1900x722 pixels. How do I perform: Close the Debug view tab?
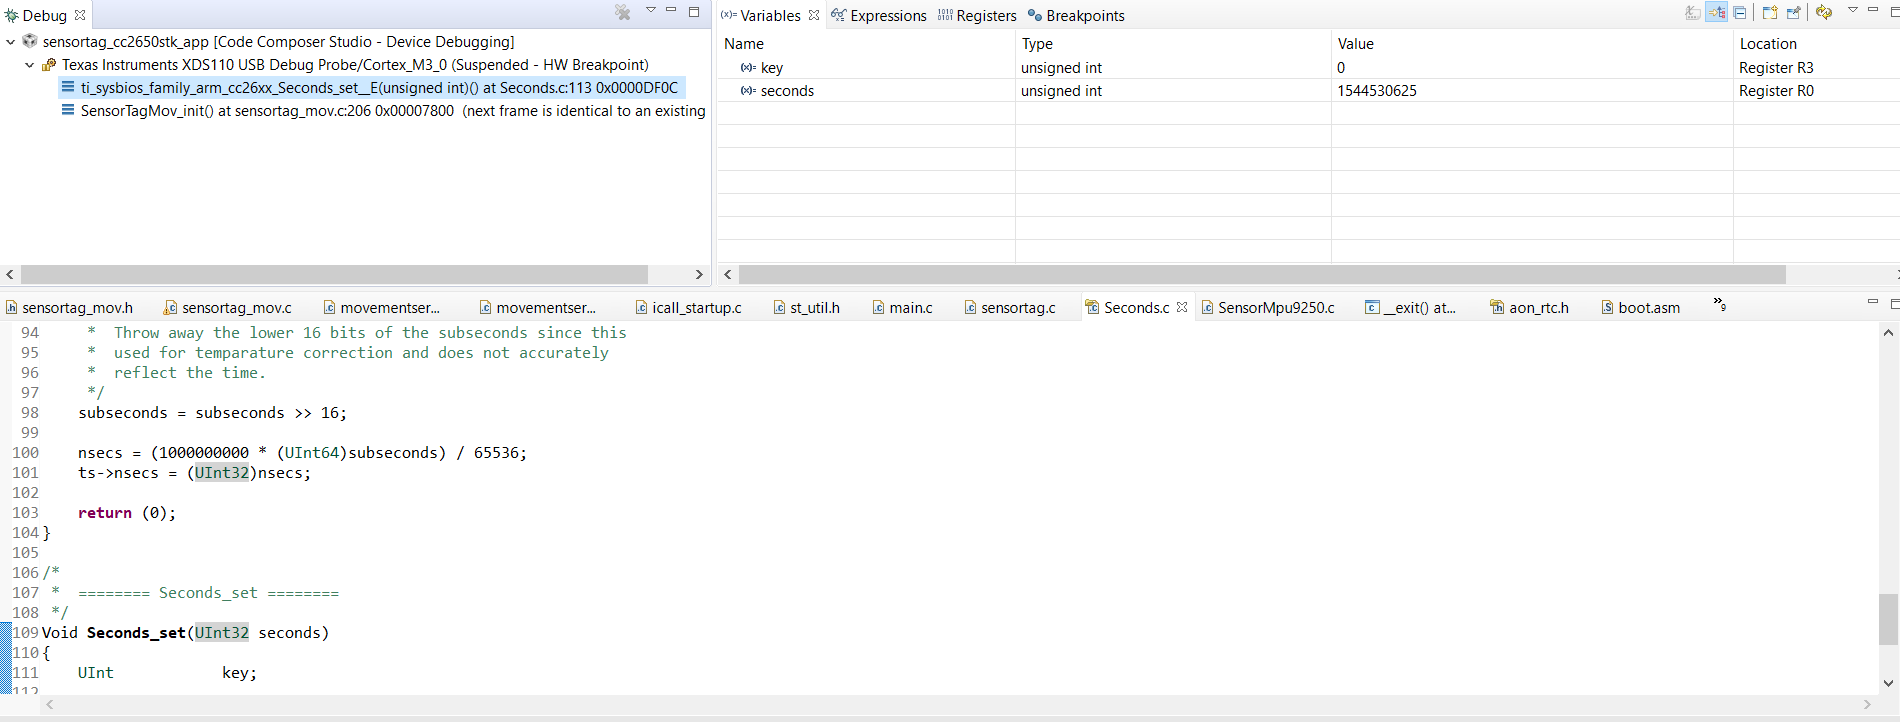coord(80,15)
